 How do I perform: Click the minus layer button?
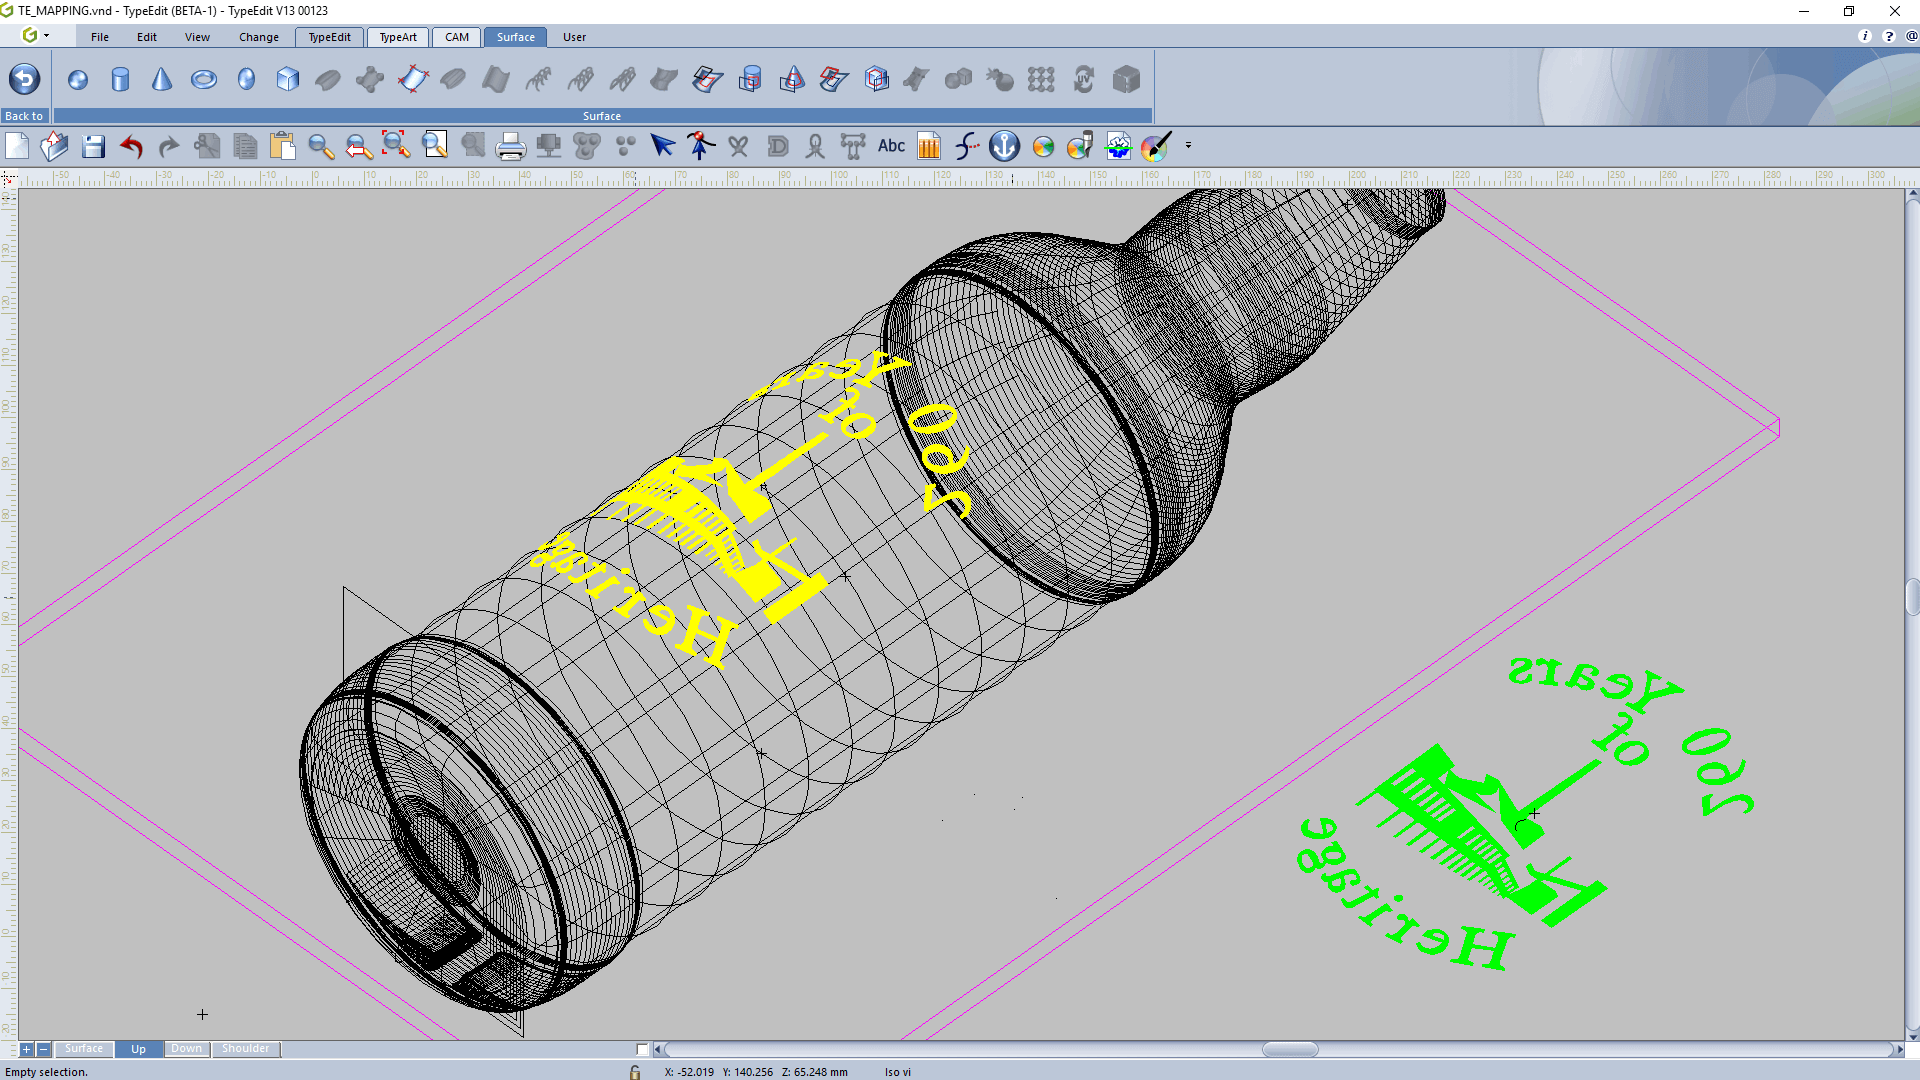pos(43,1049)
